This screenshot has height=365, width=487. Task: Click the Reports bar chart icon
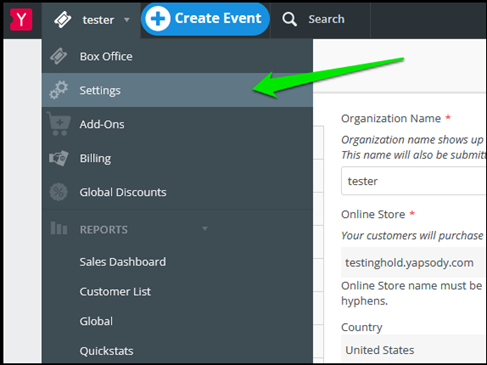[x=59, y=228]
